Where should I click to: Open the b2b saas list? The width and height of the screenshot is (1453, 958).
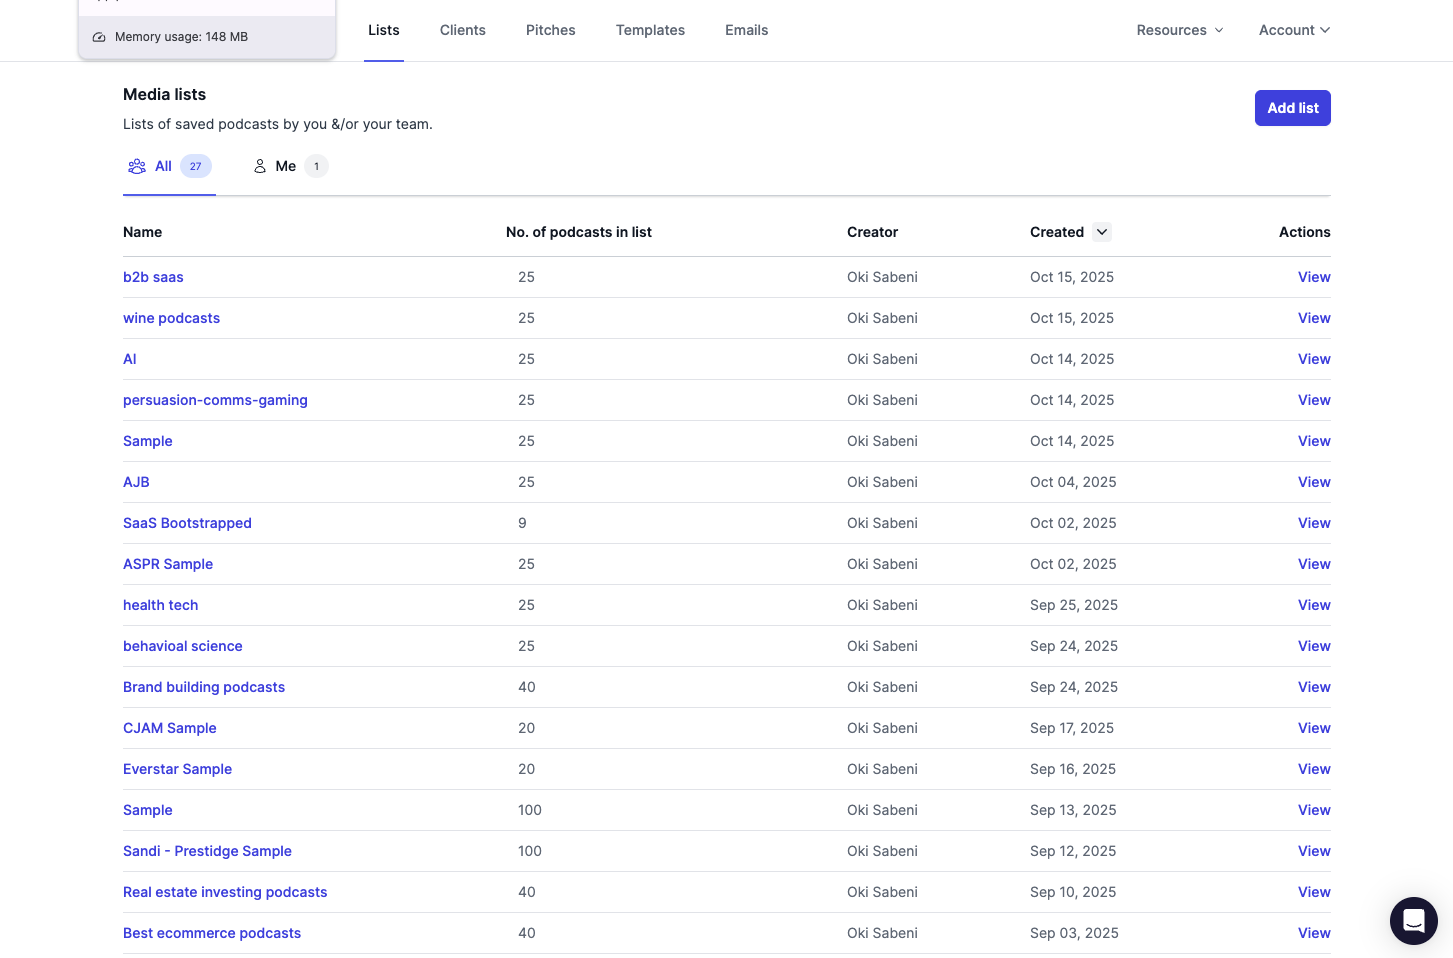(x=153, y=277)
